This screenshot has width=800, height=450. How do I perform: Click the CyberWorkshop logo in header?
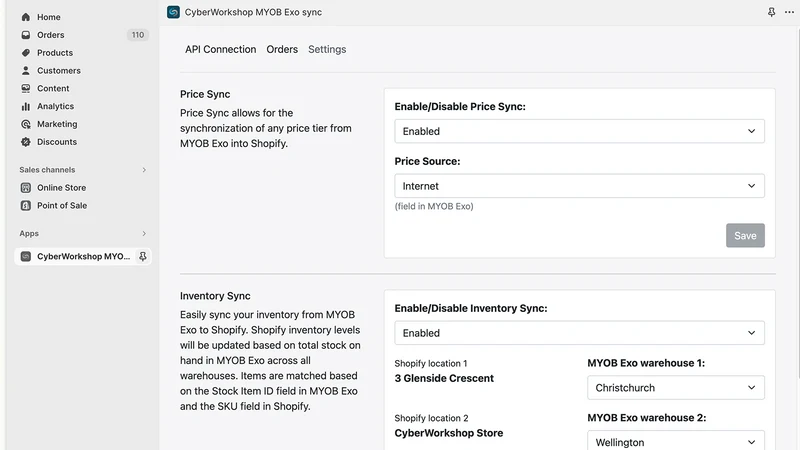point(173,12)
